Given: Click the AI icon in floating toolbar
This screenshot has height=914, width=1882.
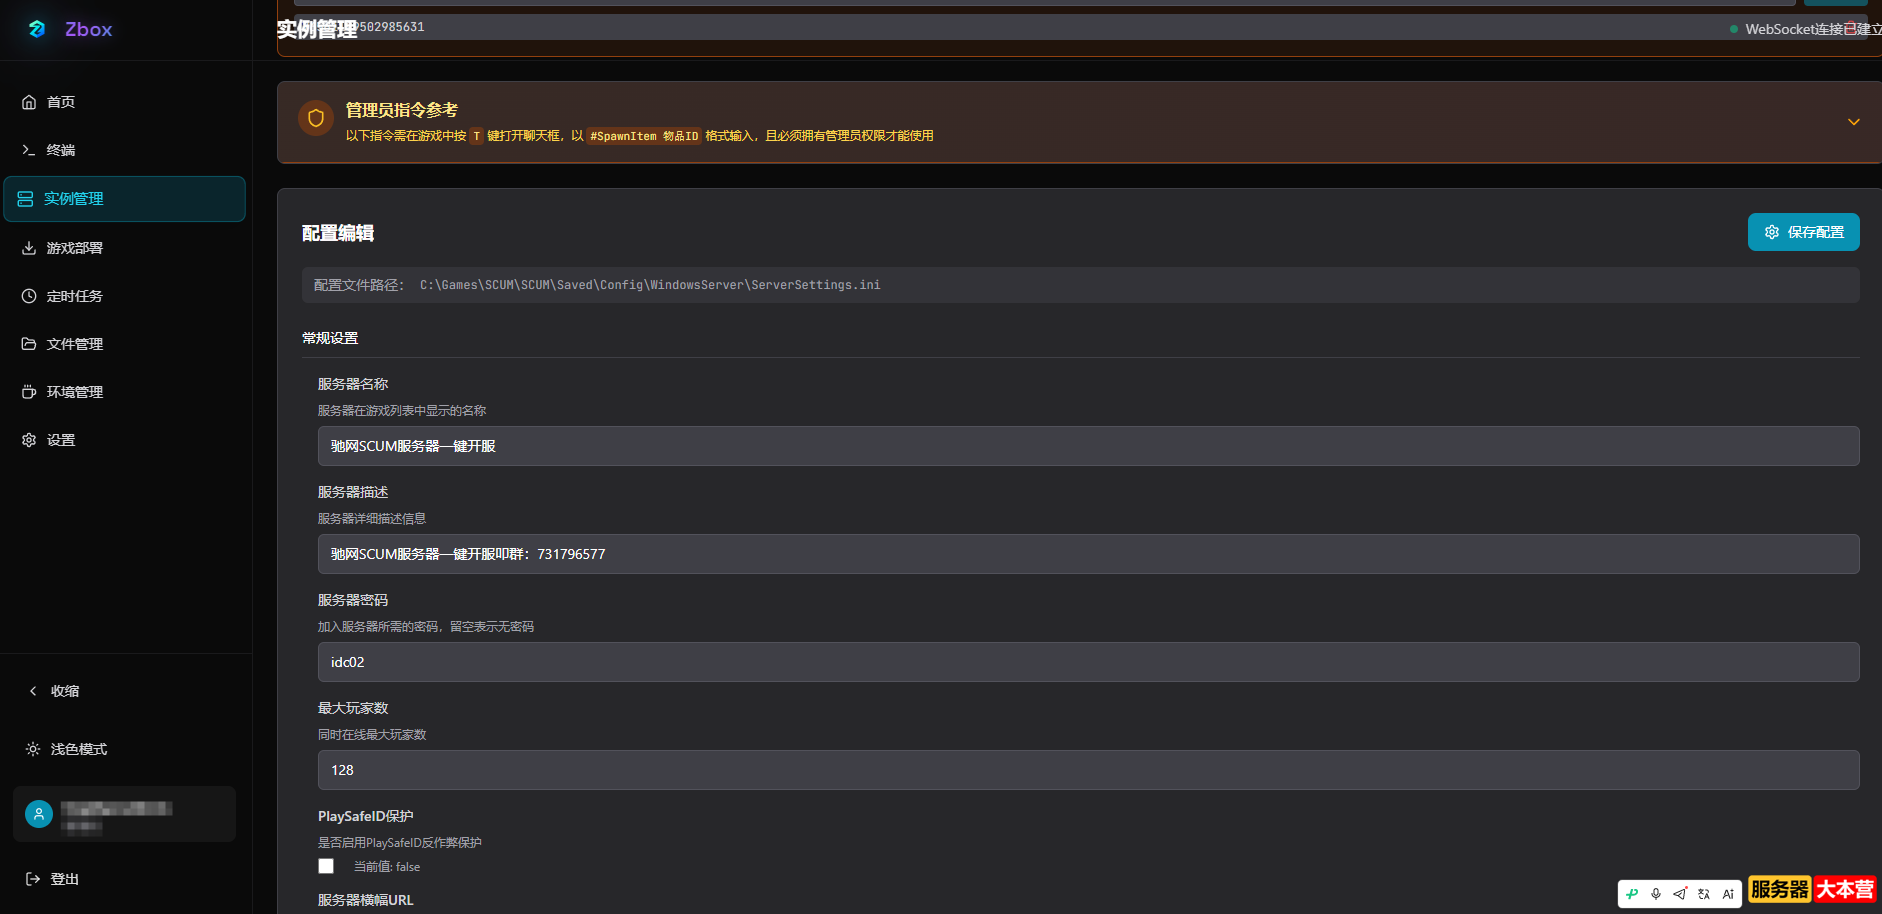Looking at the screenshot, I should click(x=1728, y=894).
